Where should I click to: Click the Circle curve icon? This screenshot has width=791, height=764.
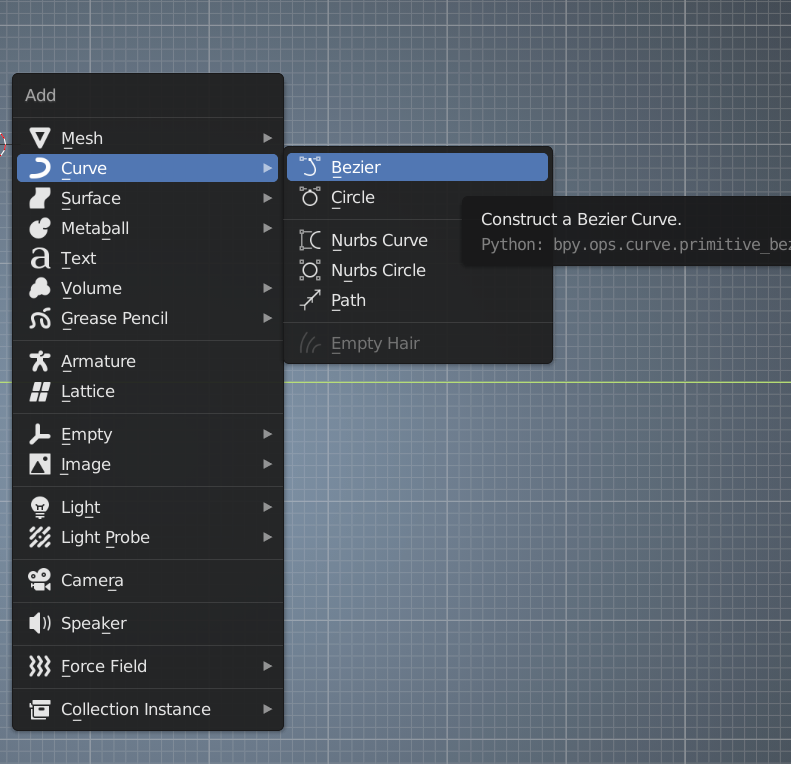click(310, 197)
